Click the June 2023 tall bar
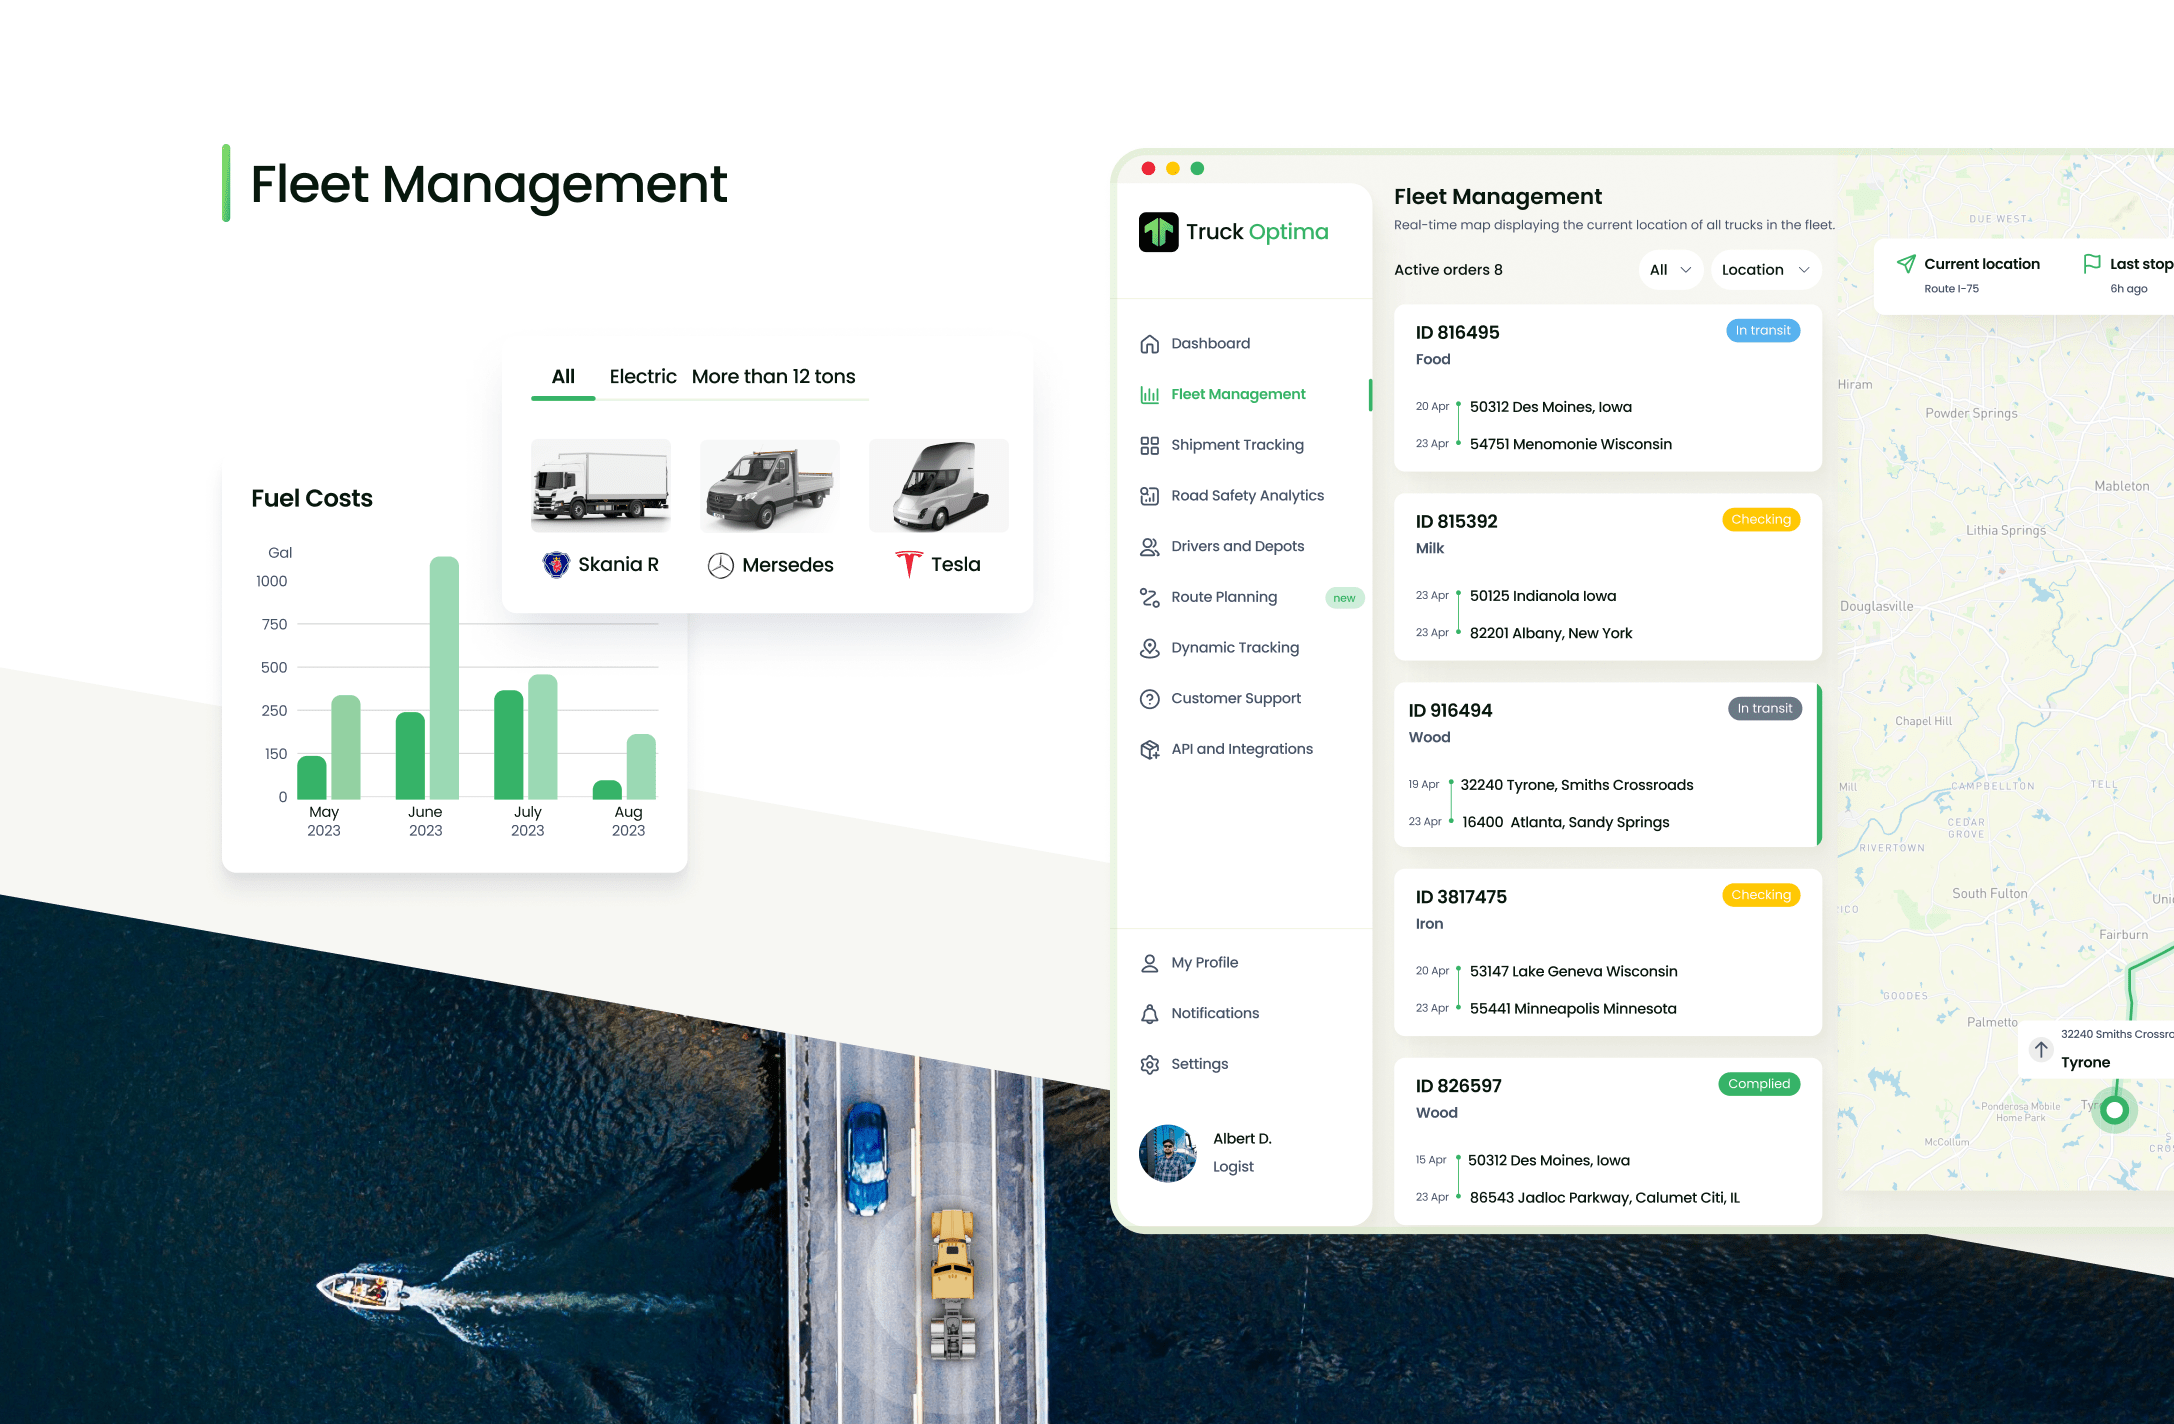The width and height of the screenshot is (2174, 1424). (444, 677)
